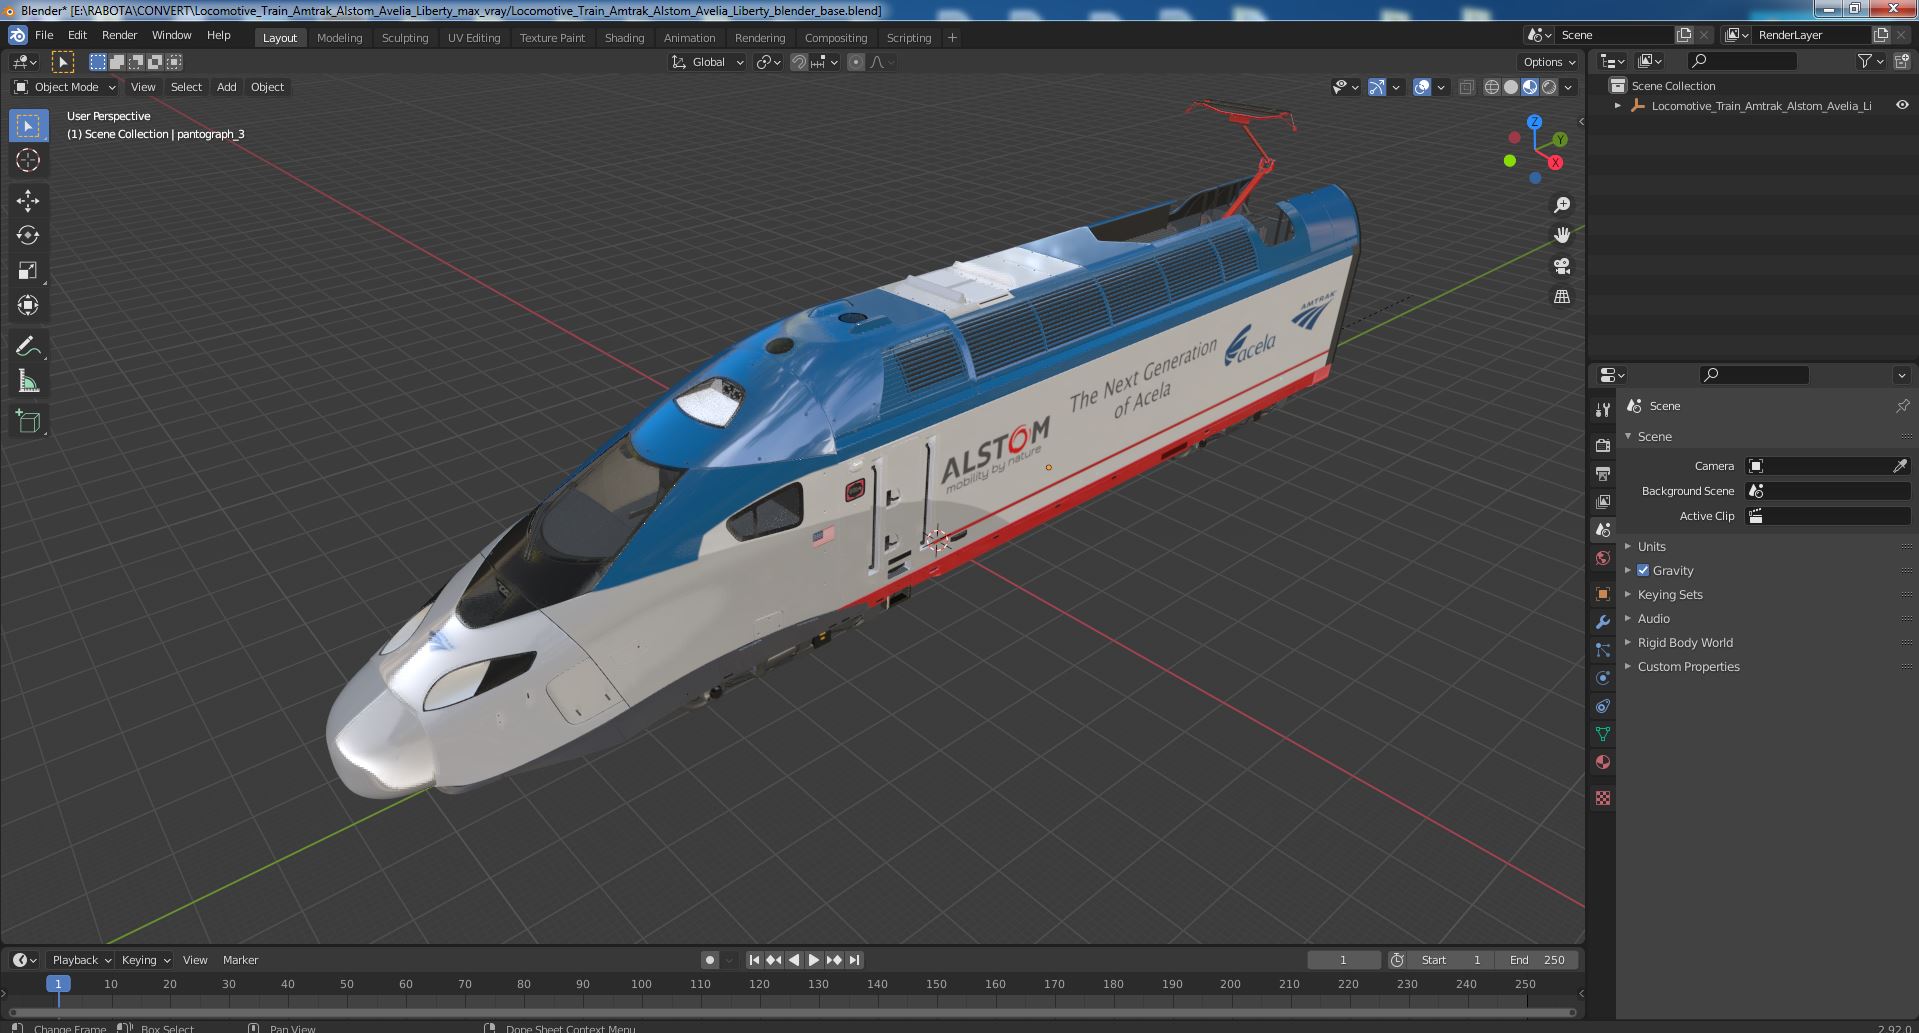Viewport: 1919px width, 1033px height.
Task: Open the Output properties tab
Action: tap(1603, 473)
